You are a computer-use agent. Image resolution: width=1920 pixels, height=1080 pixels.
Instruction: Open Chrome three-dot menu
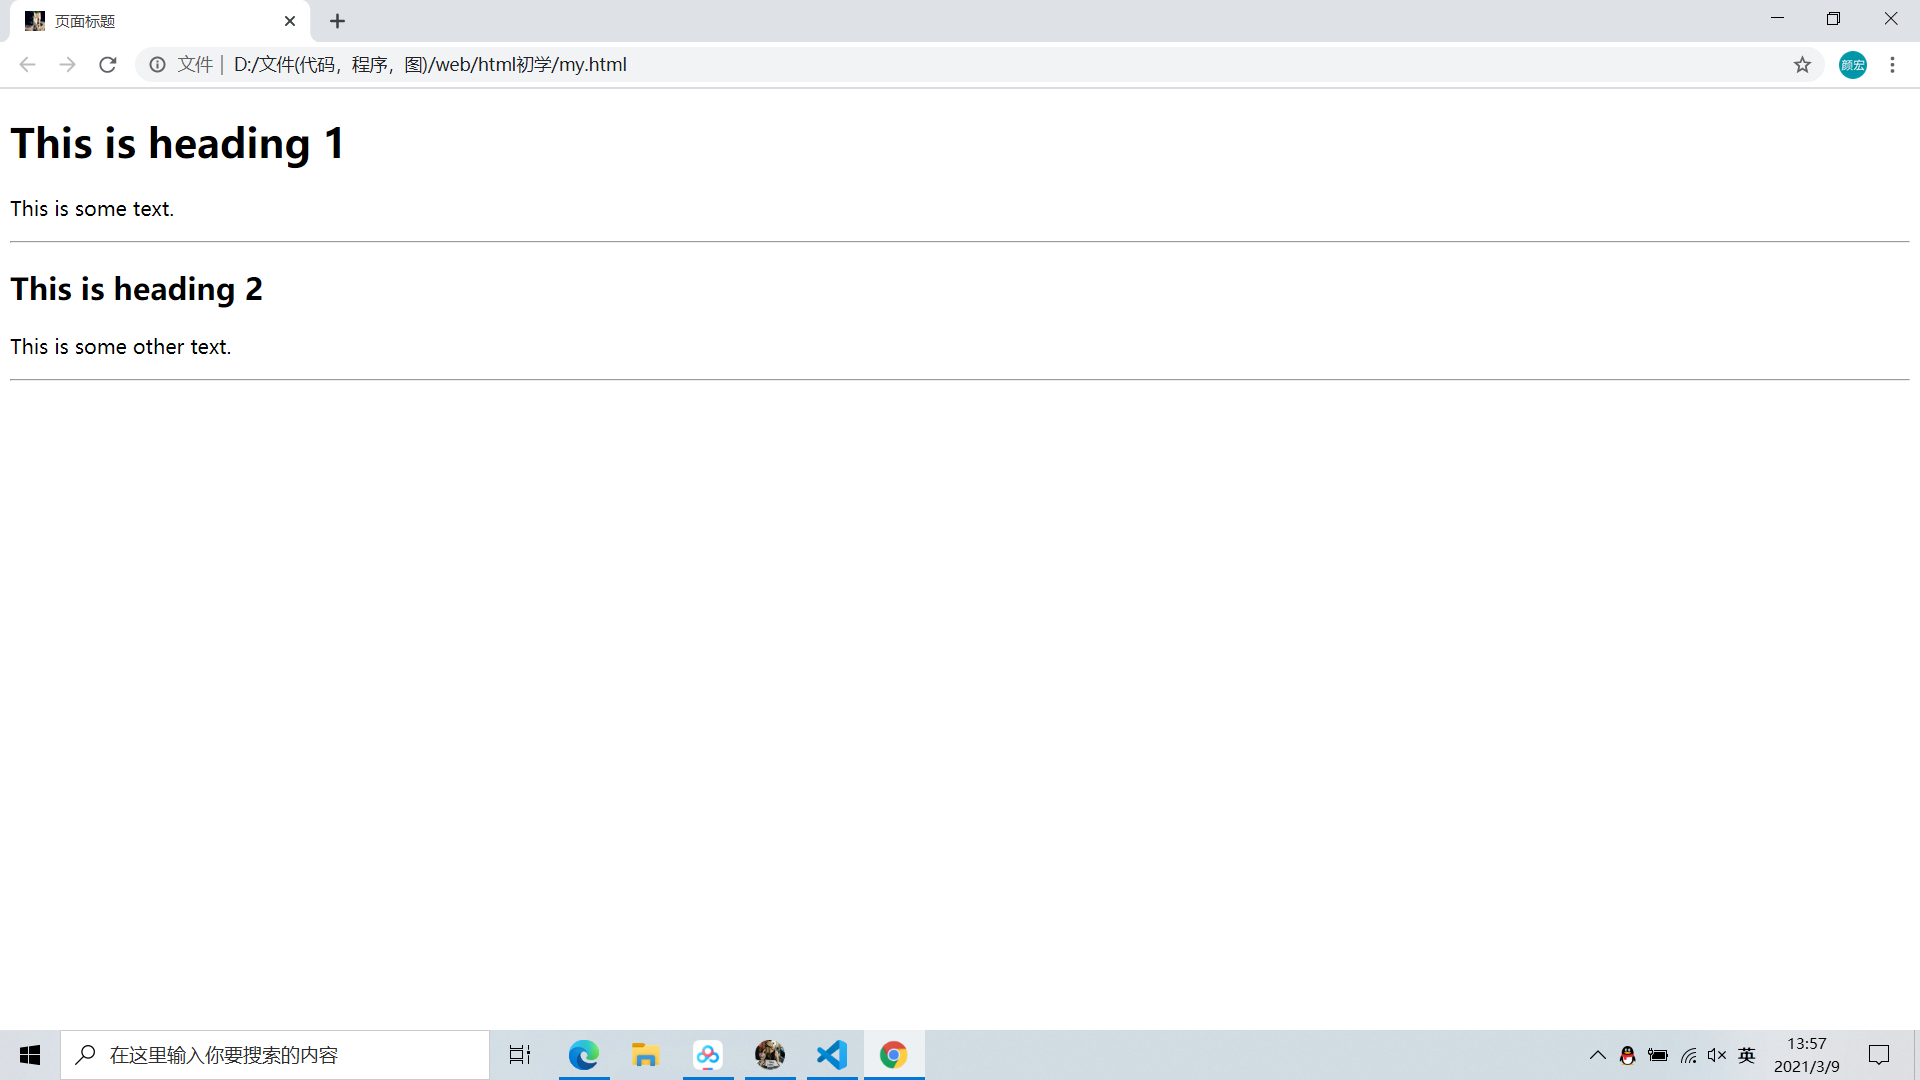(1892, 65)
